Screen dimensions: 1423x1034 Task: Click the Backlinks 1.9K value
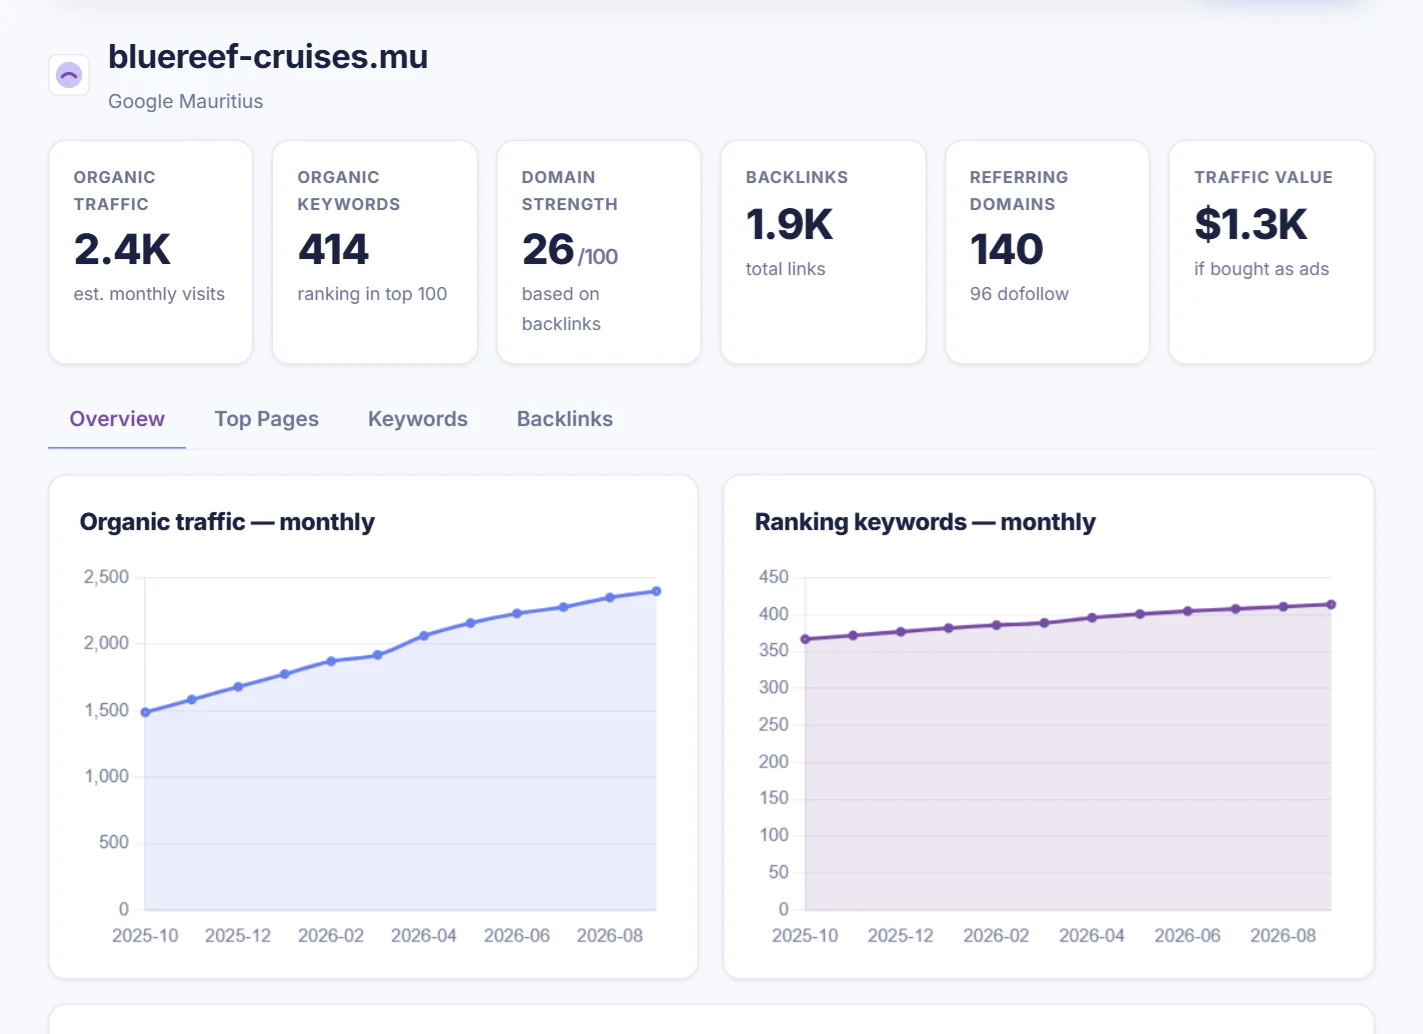click(789, 225)
